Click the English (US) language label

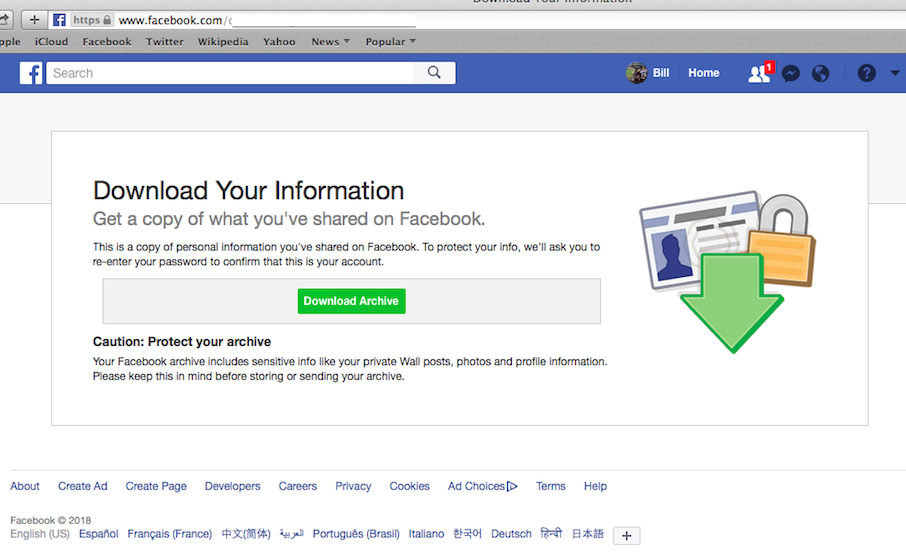(40, 534)
